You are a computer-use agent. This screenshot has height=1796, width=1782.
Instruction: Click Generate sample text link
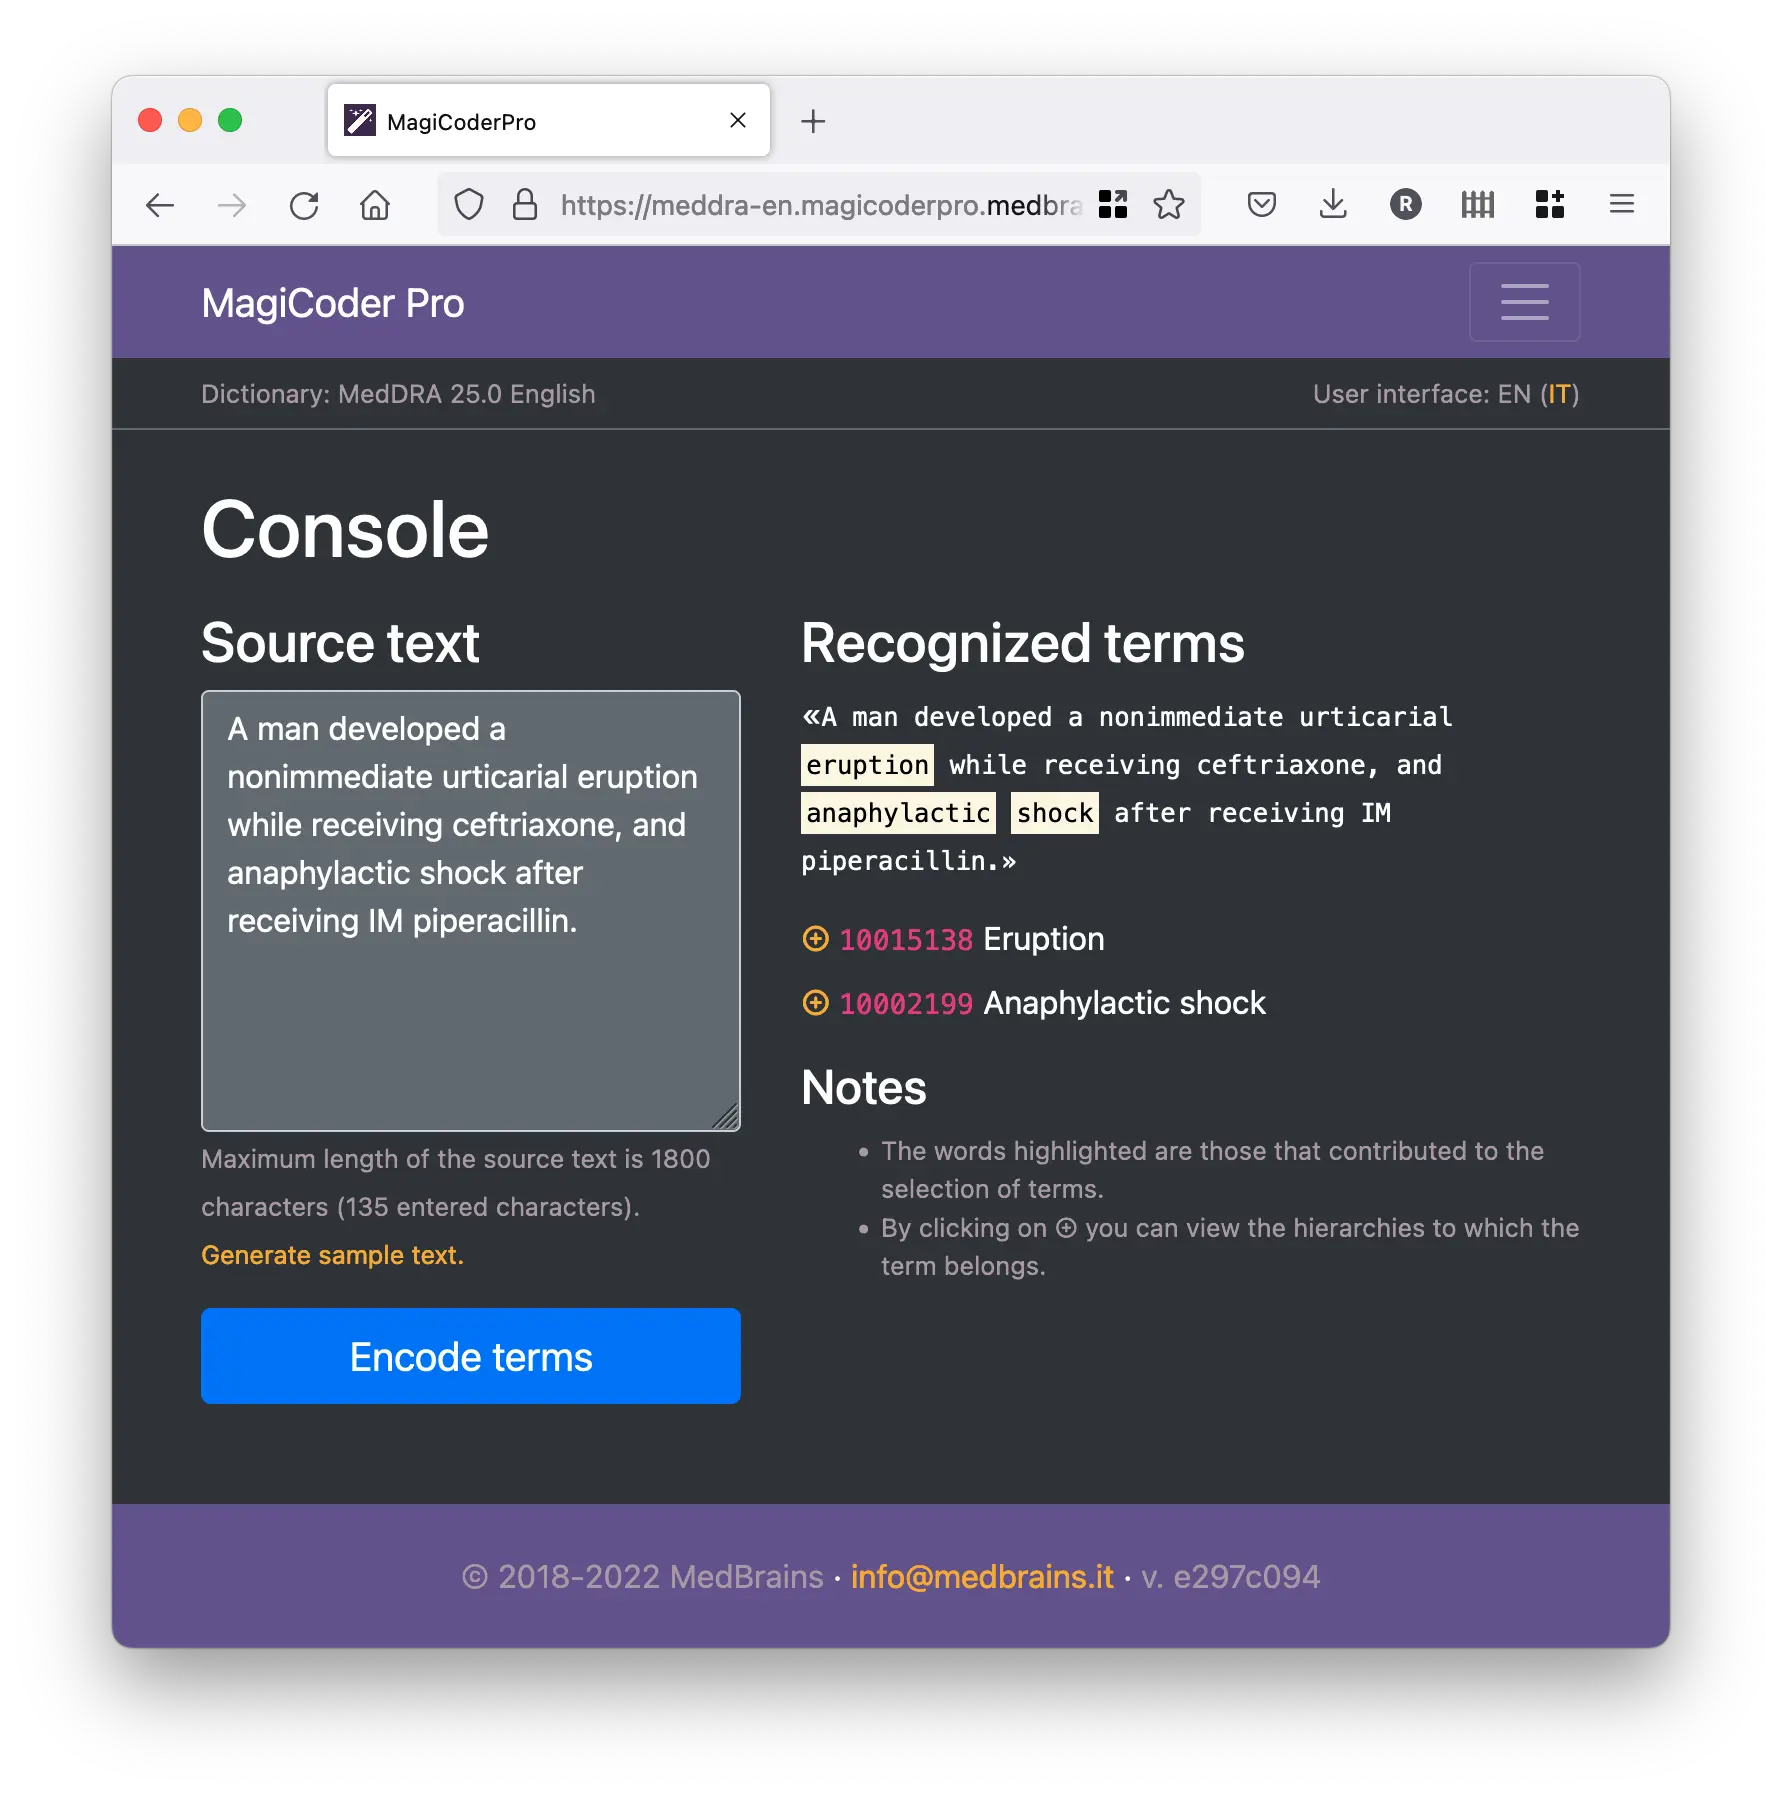332,1255
